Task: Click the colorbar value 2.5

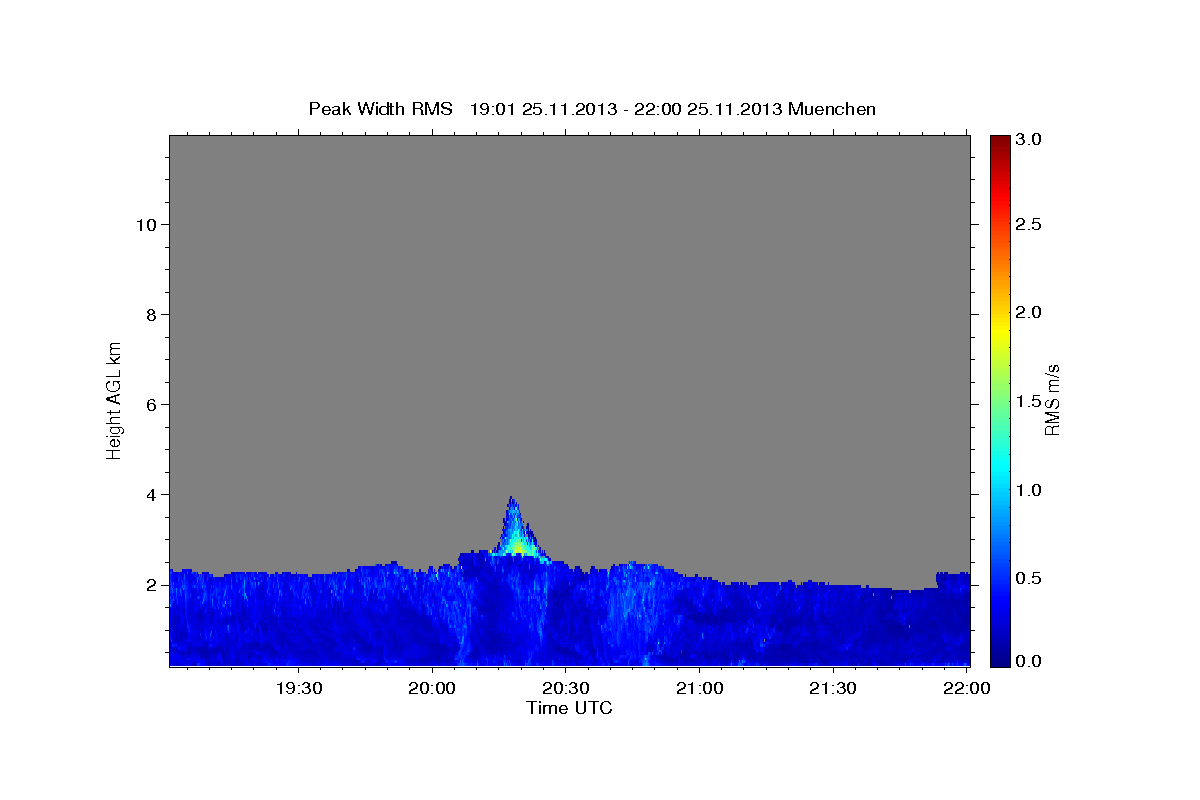Action: pyautogui.click(x=1029, y=225)
